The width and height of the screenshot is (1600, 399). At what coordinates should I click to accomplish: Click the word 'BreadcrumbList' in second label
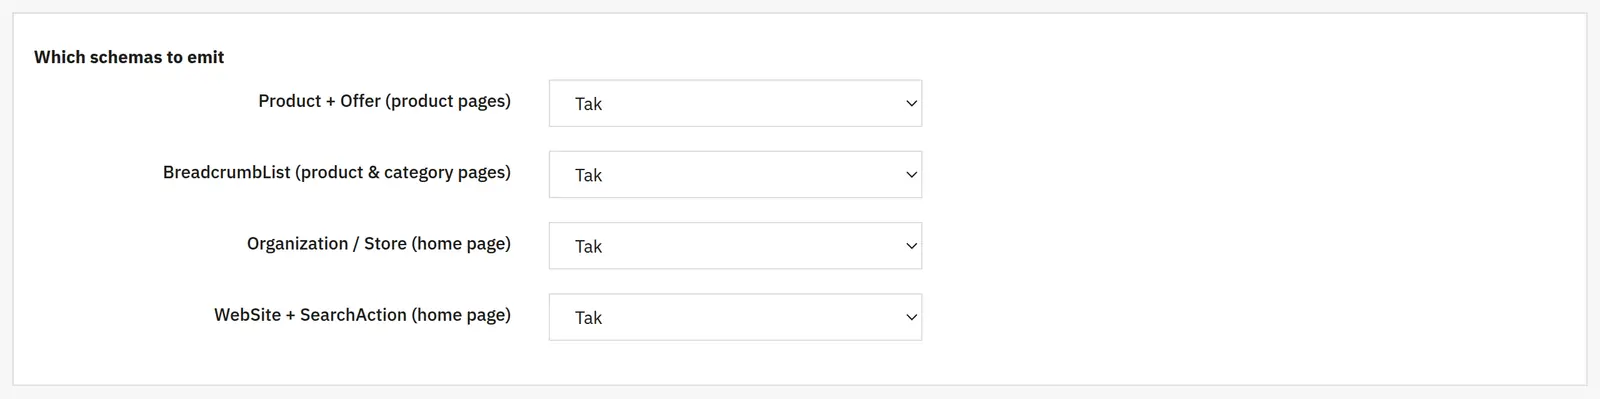coord(227,172)
